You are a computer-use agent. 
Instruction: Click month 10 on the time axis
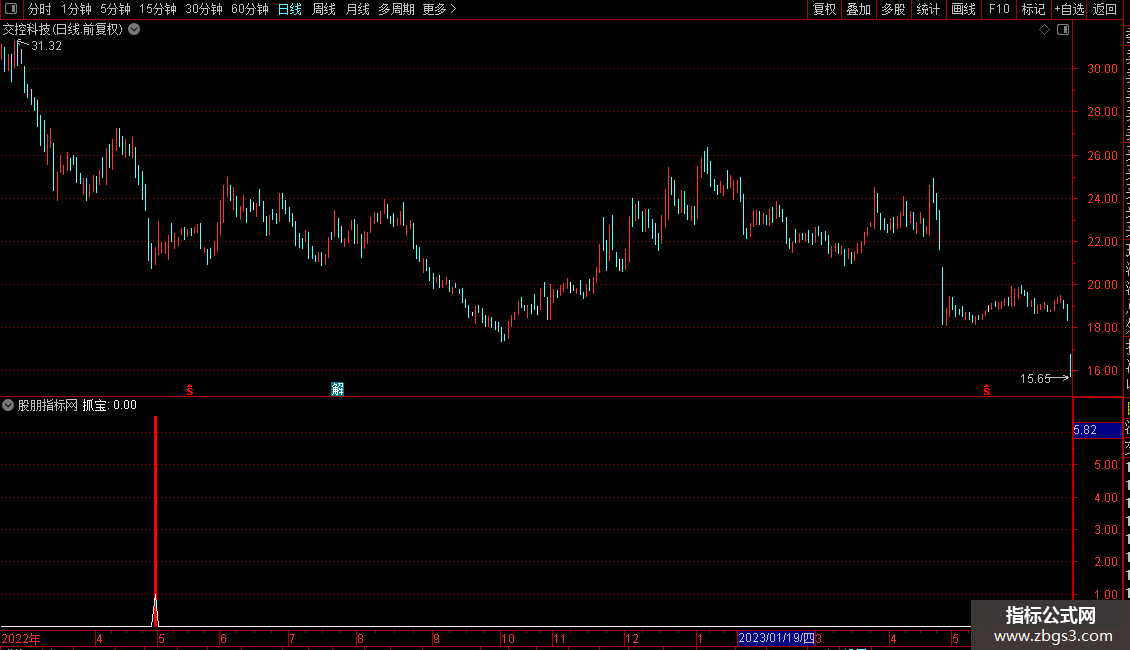click(x=508, y=638)
